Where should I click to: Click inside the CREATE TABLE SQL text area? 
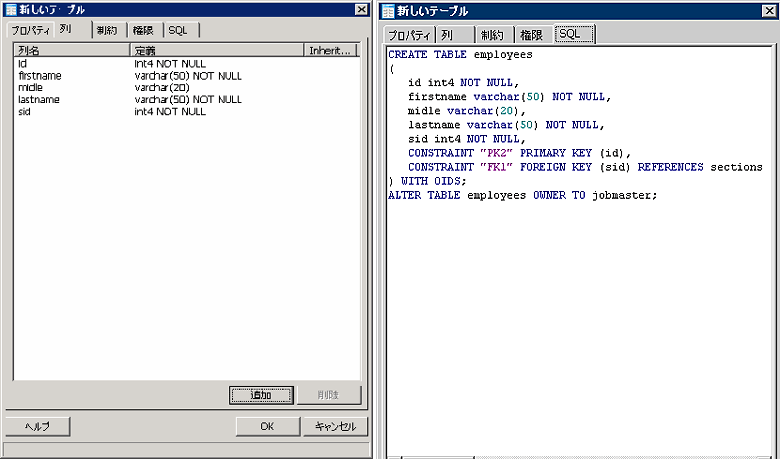pos(580,300)
